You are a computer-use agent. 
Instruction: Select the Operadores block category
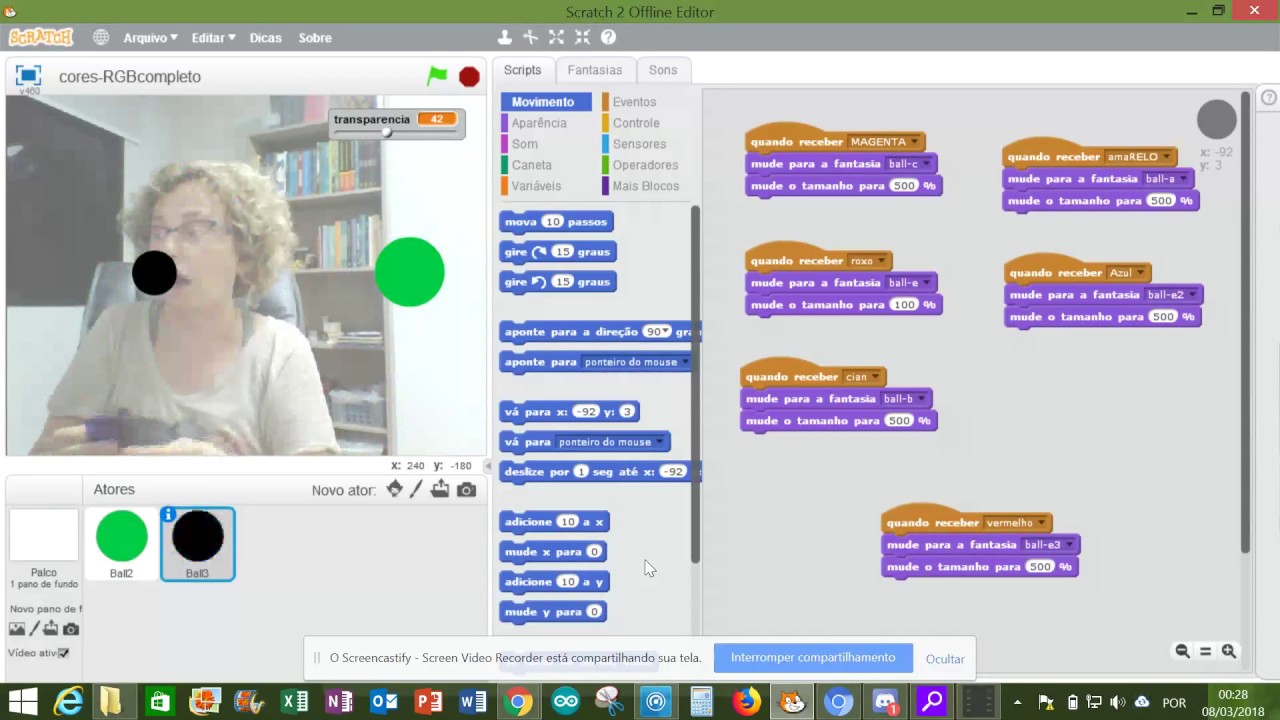[x=645, y=165]
